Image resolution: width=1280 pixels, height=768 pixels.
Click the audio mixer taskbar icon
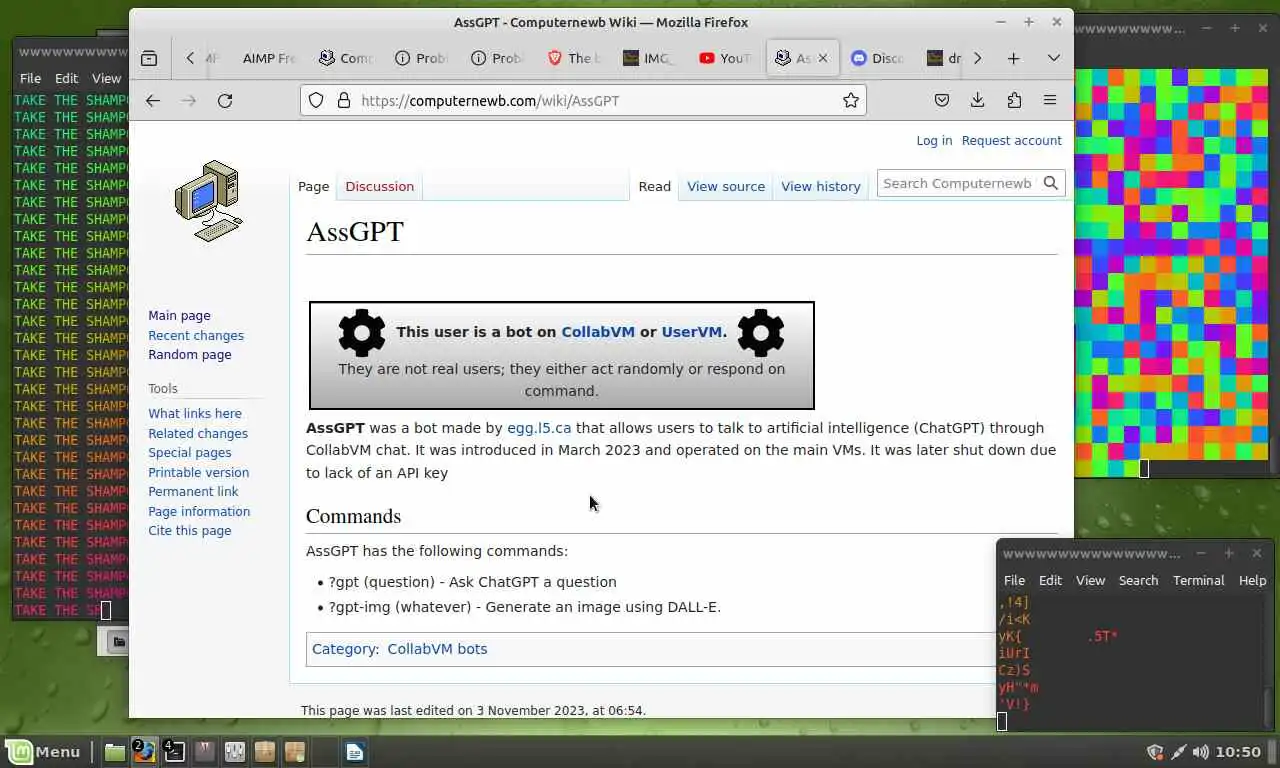tap(235, 752)
